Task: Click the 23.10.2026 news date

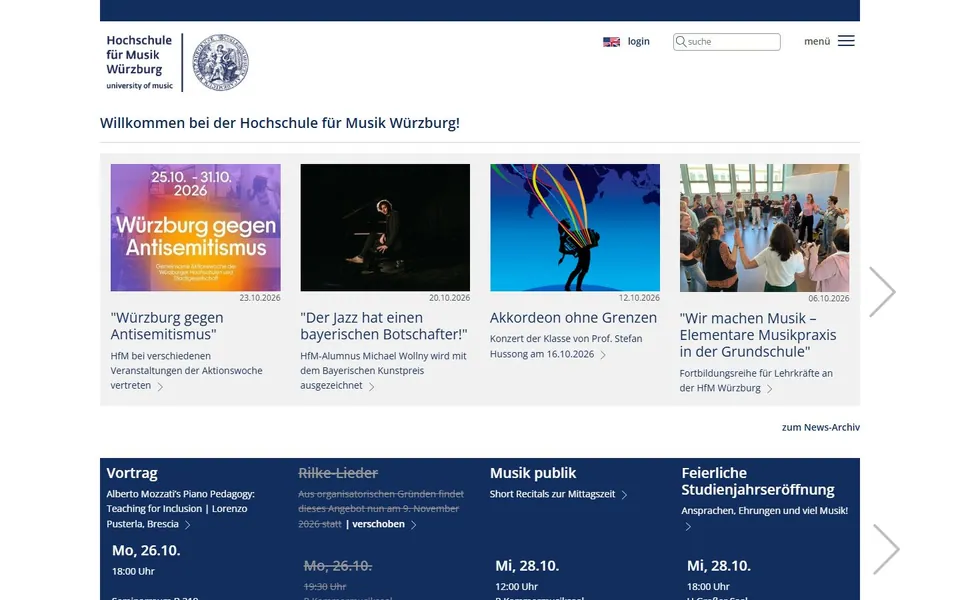Action: tap(260, 298)
